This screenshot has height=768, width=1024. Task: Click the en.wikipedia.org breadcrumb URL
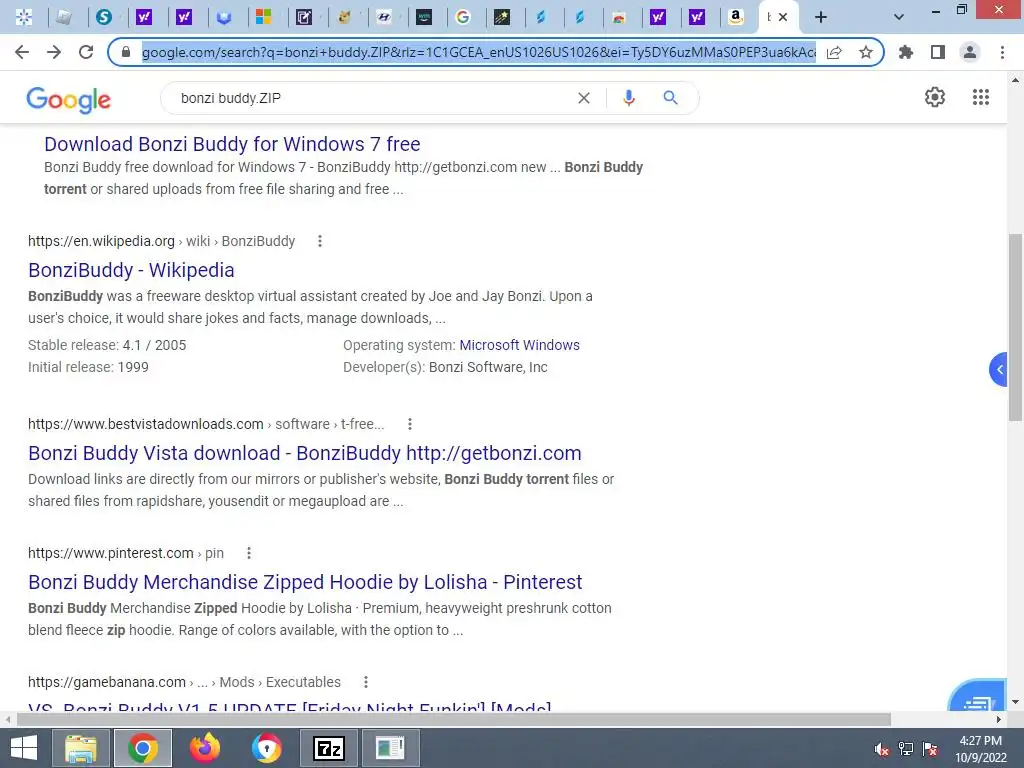pos(101,241)
